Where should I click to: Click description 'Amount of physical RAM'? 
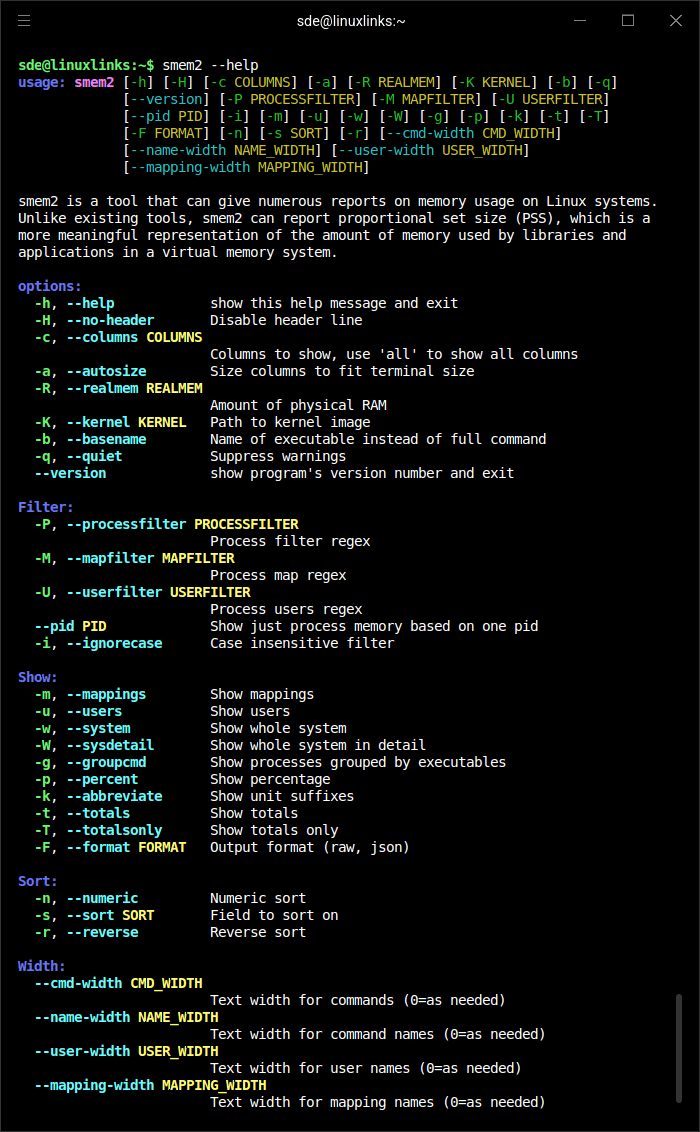(x=298, y=405)
